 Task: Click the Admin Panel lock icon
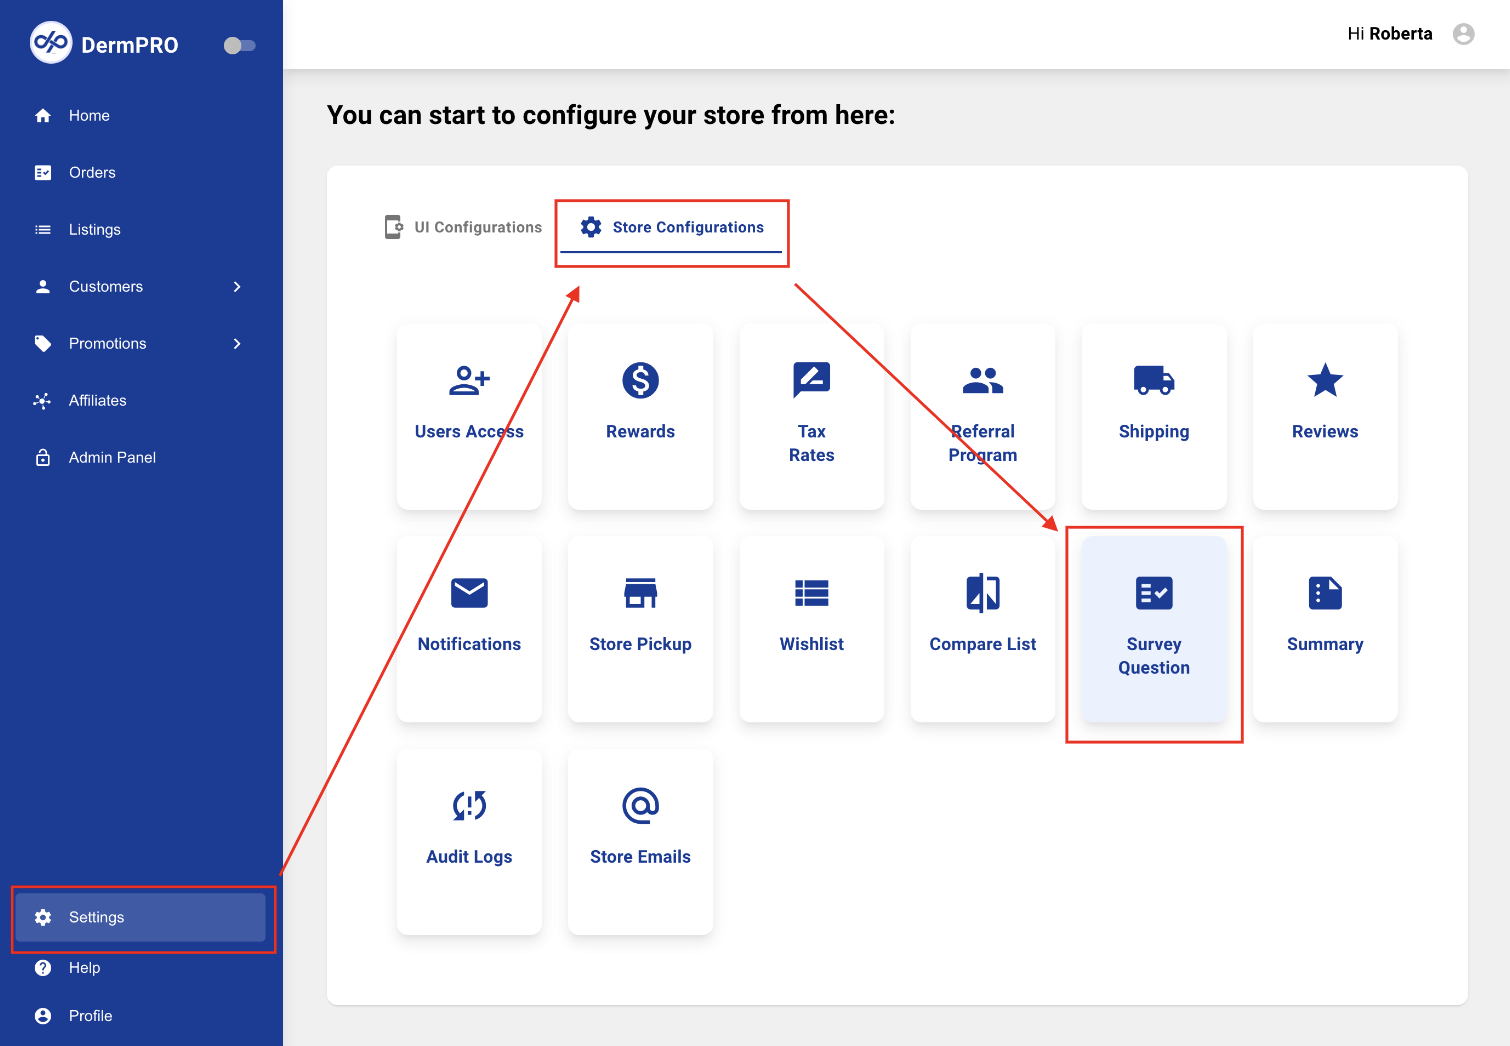click(x=43, y=458)
